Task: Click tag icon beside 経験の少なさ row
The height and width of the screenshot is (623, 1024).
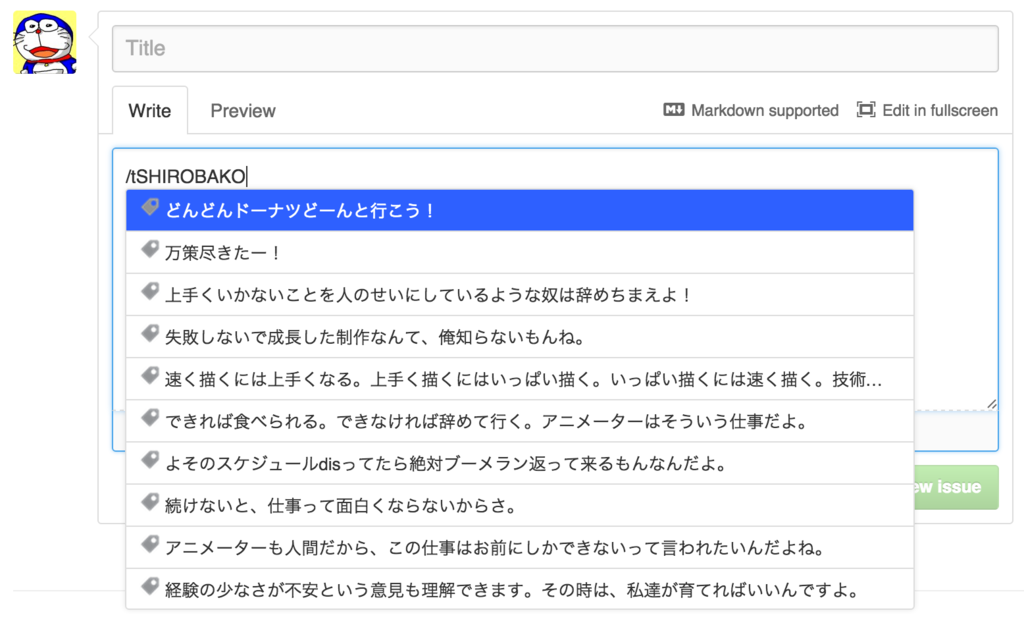Action: click(x=150, y=586)
